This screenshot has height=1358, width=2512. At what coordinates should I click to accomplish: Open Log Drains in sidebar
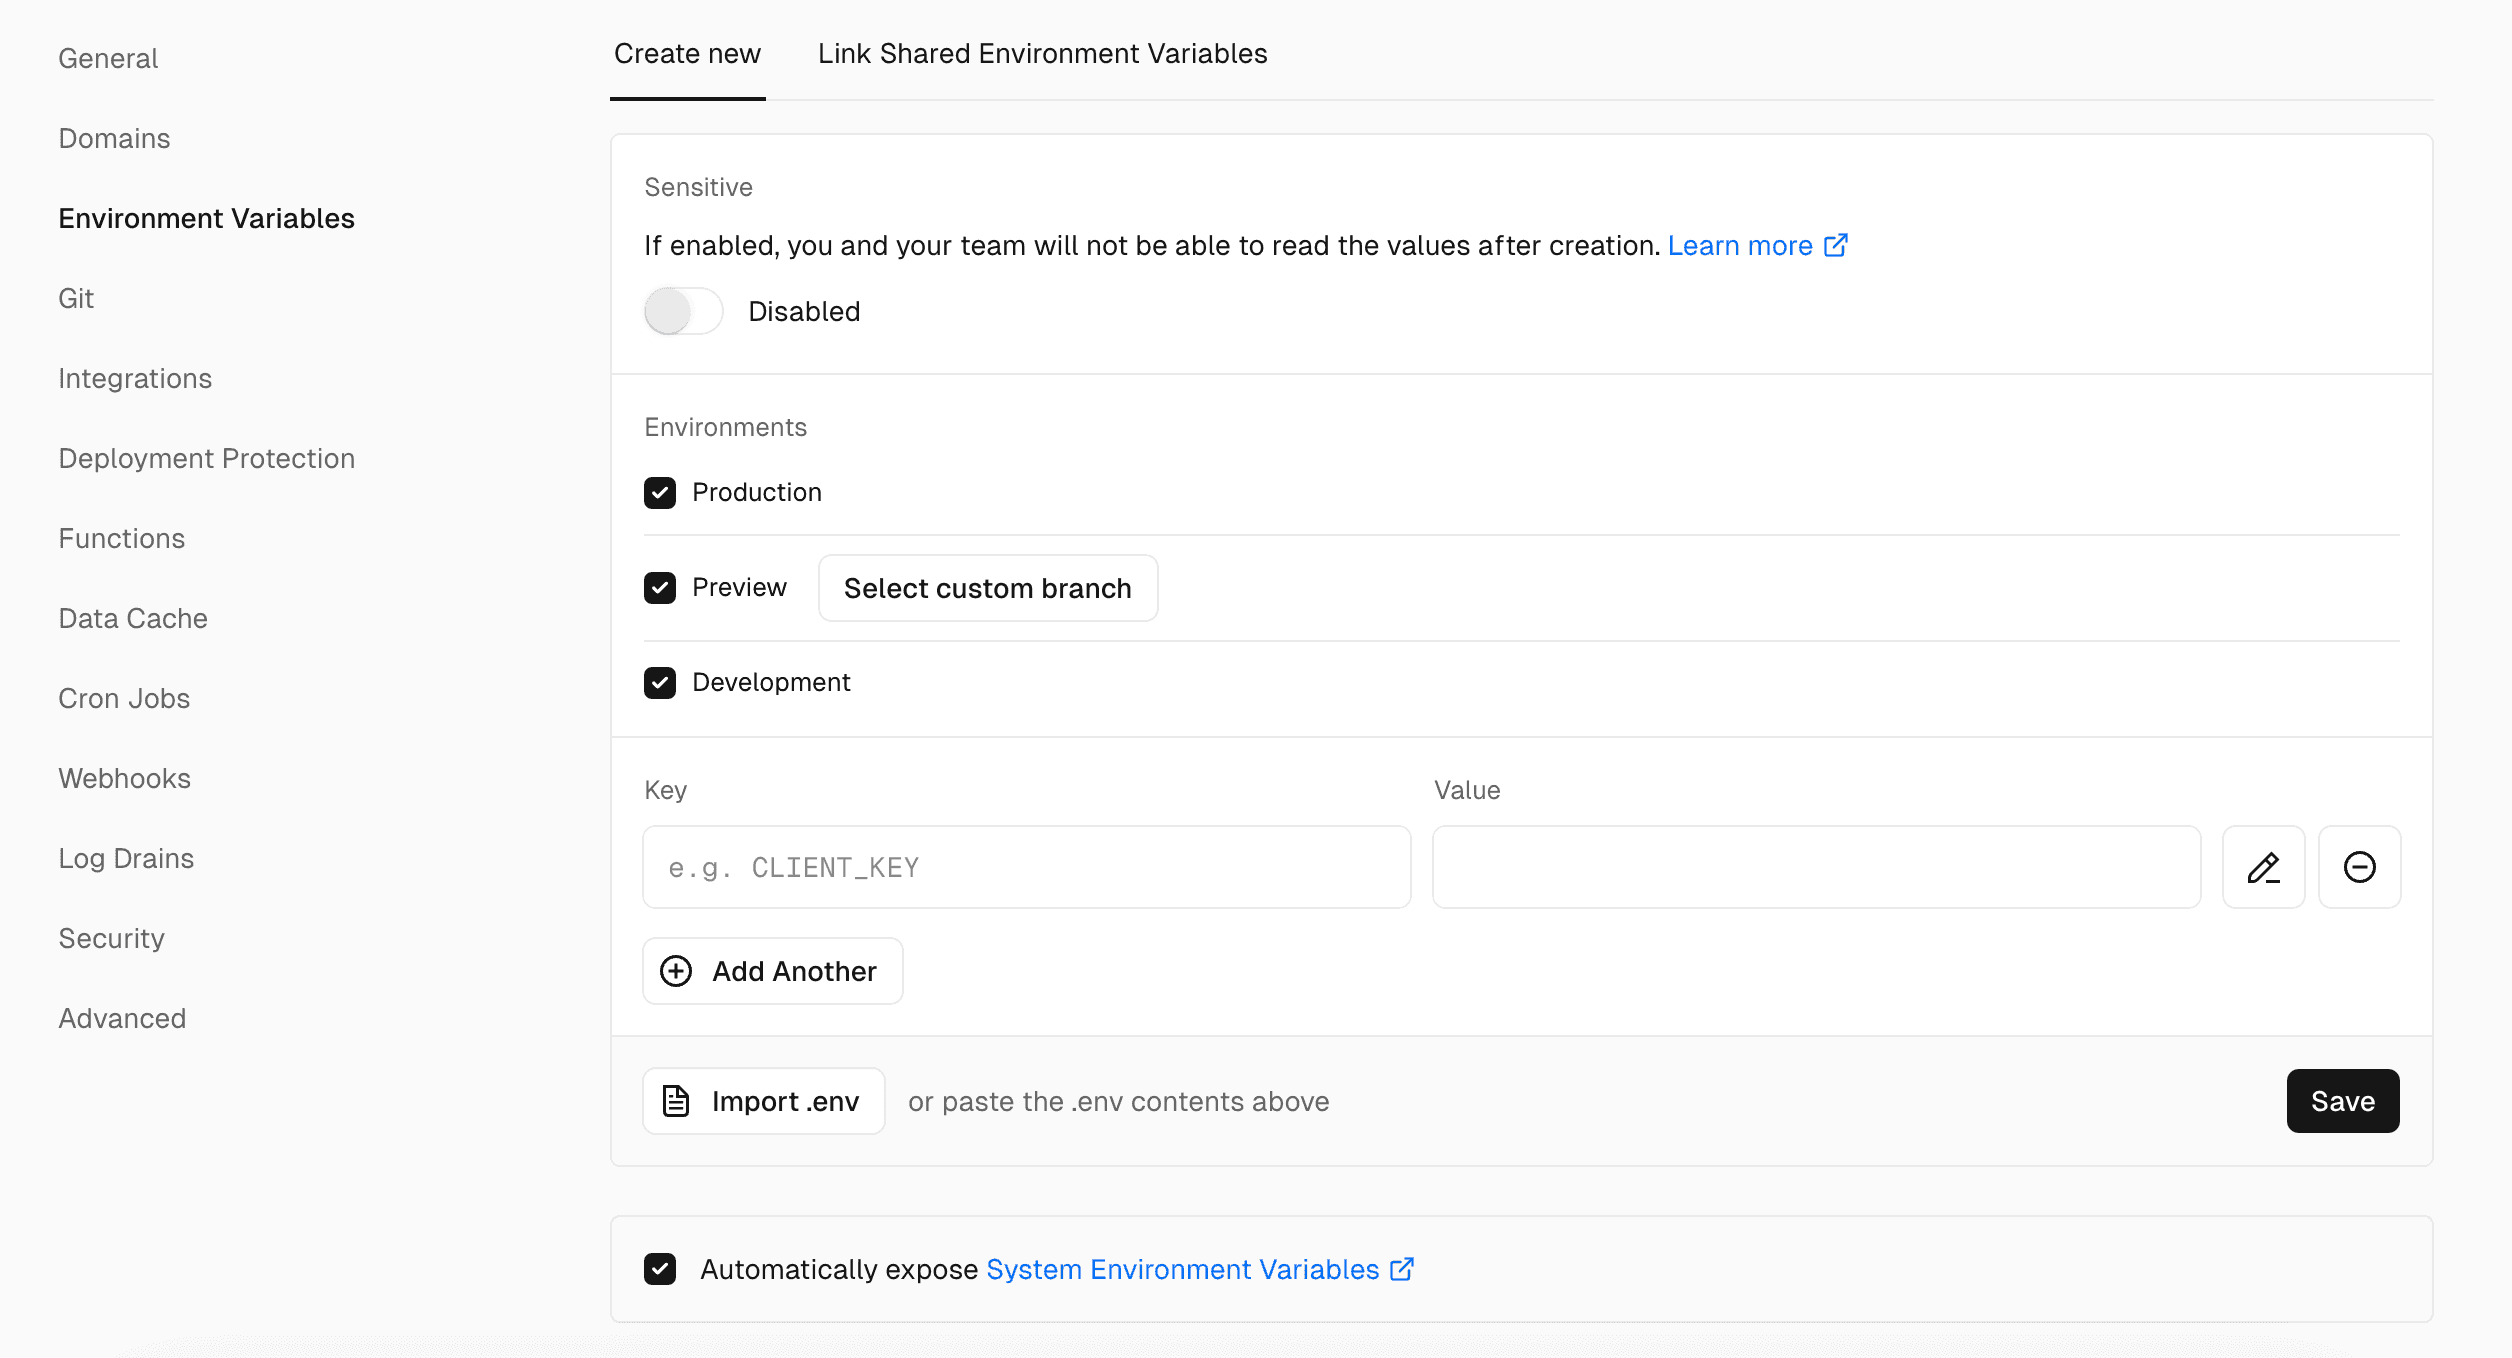(126, 858)
